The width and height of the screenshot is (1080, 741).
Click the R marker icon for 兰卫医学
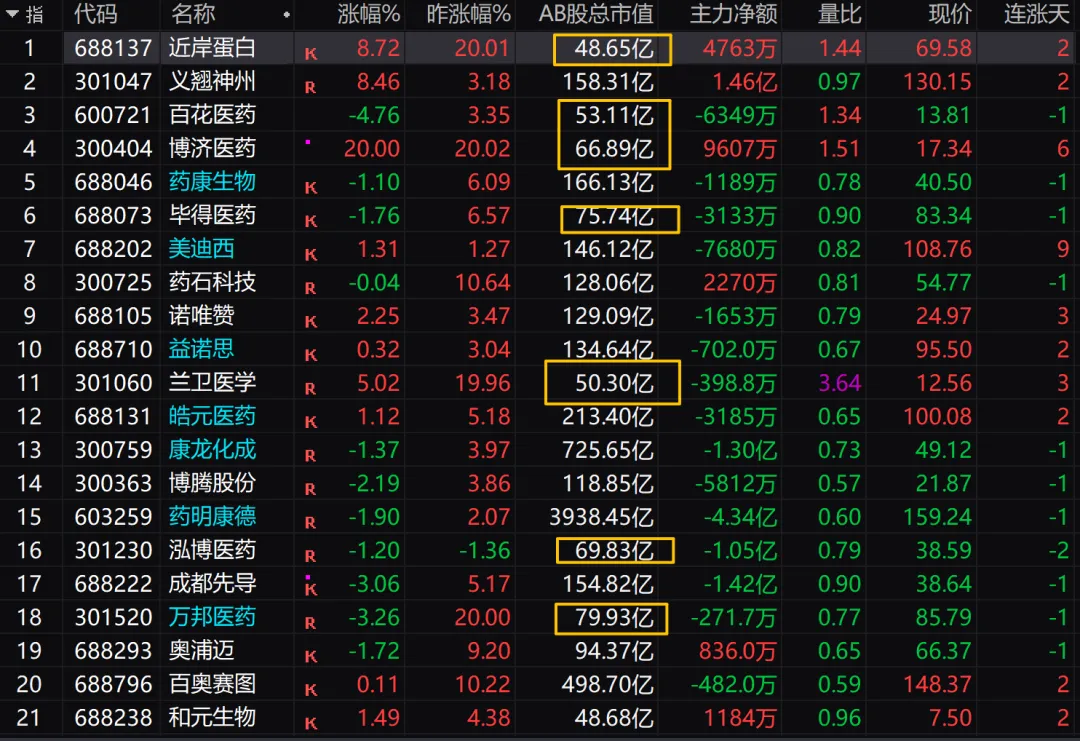pos(311,389)
